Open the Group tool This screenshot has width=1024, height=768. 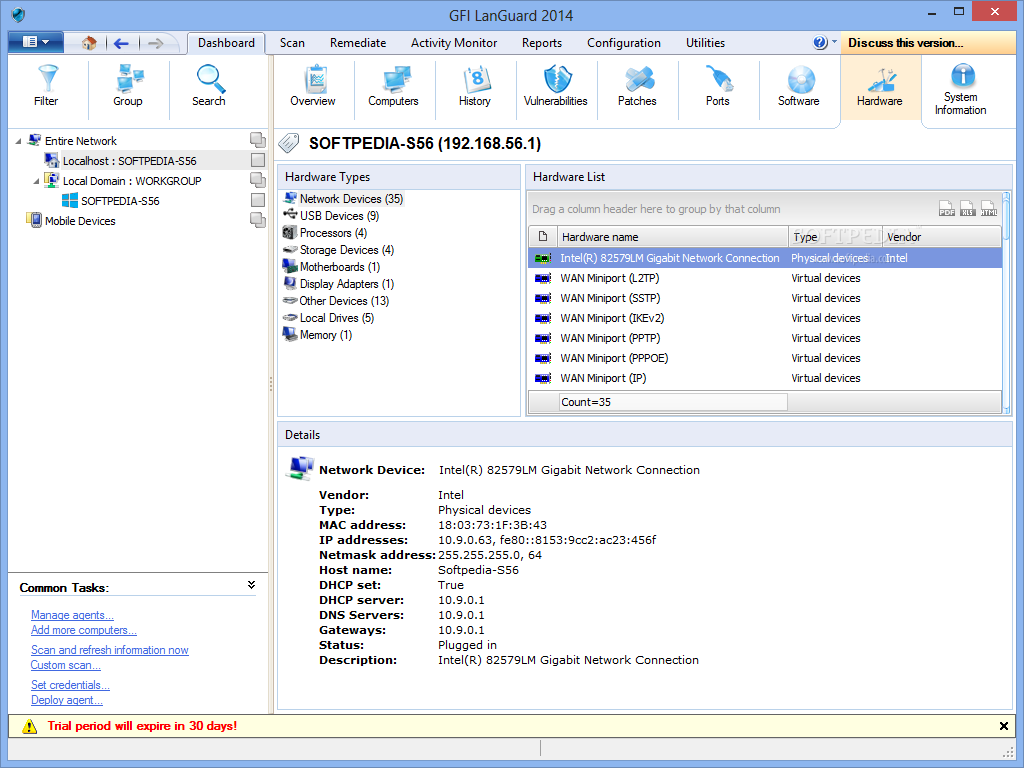pyautogui.click(x=128, y=86)
